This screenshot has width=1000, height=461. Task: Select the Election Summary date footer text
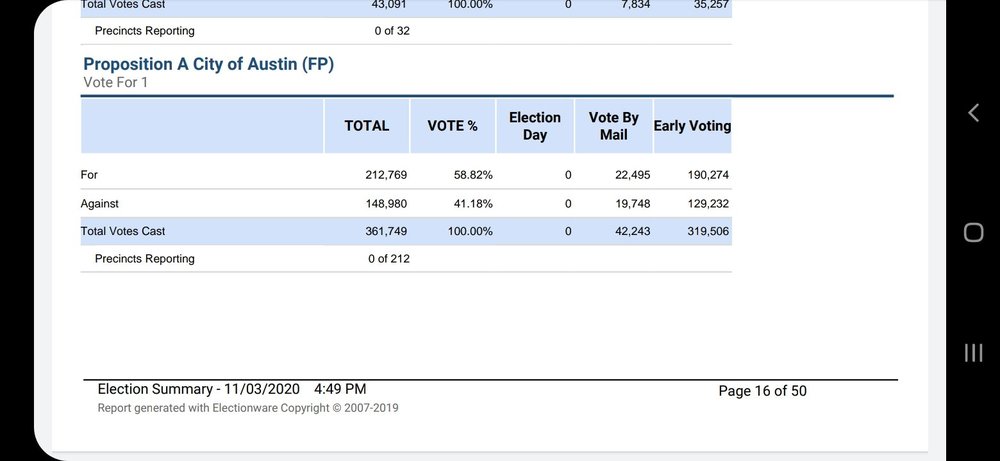click(231, 389)
